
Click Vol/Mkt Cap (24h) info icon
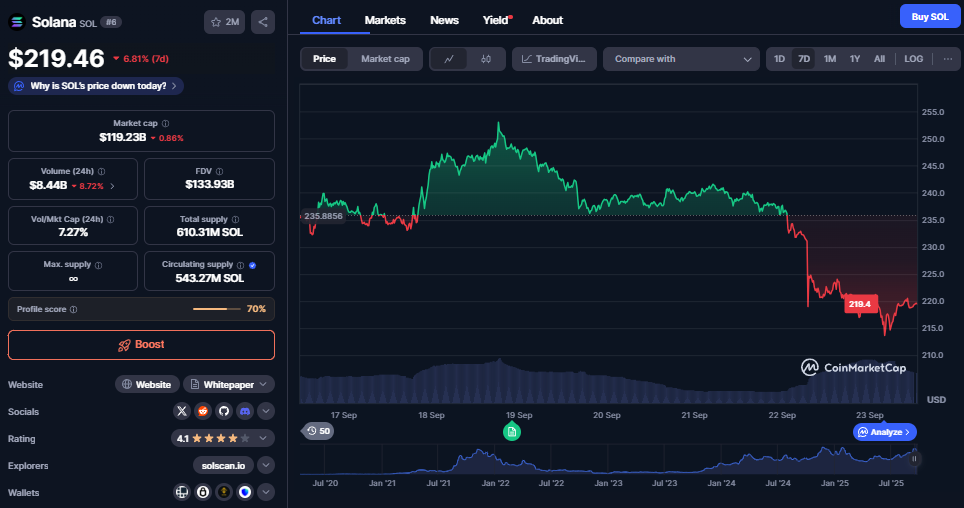(111, 220)
